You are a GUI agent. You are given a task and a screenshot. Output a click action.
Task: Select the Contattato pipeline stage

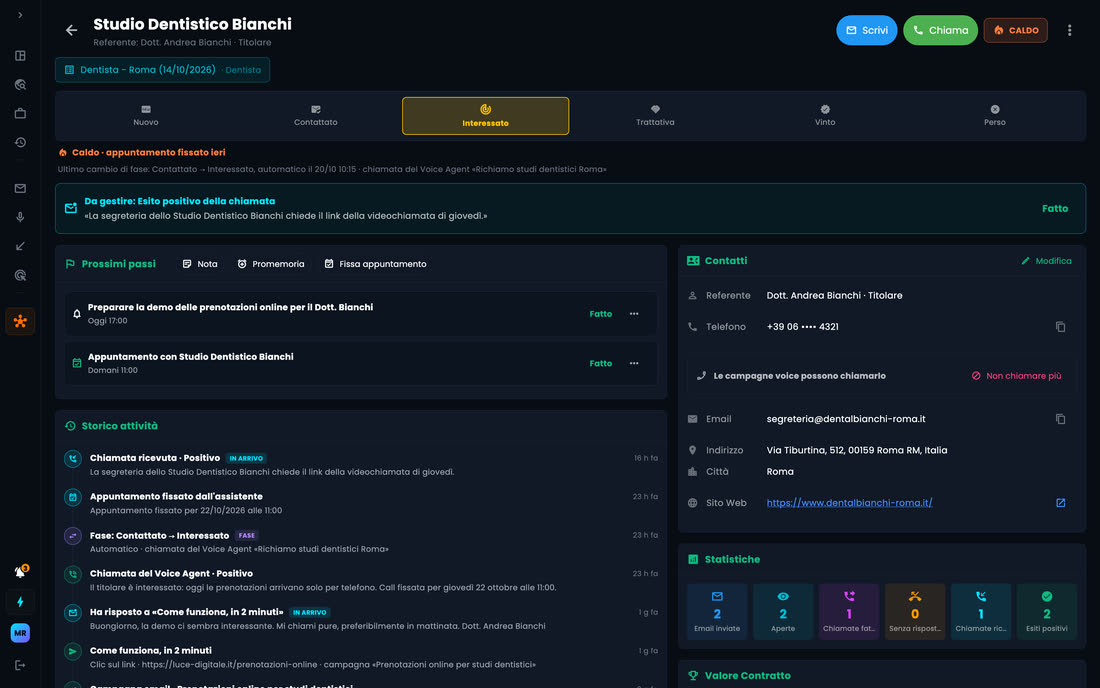[x=316, y=116]
